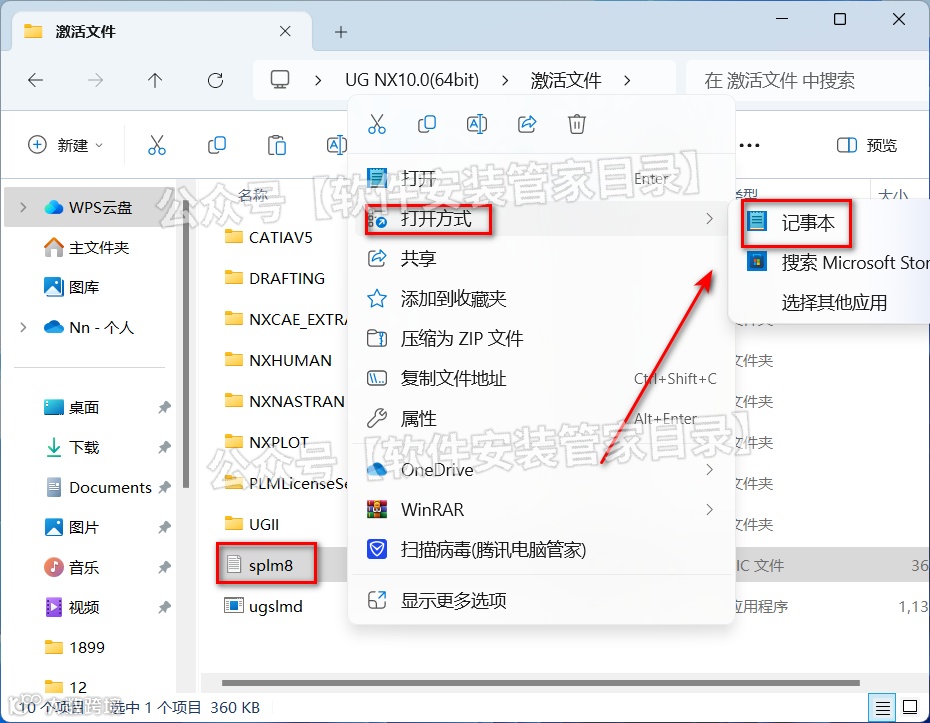Click the UG NX10.0(64bit) breadcrumb
The image size is (930, 723).
pyautogui.click(x=412, y=80)
